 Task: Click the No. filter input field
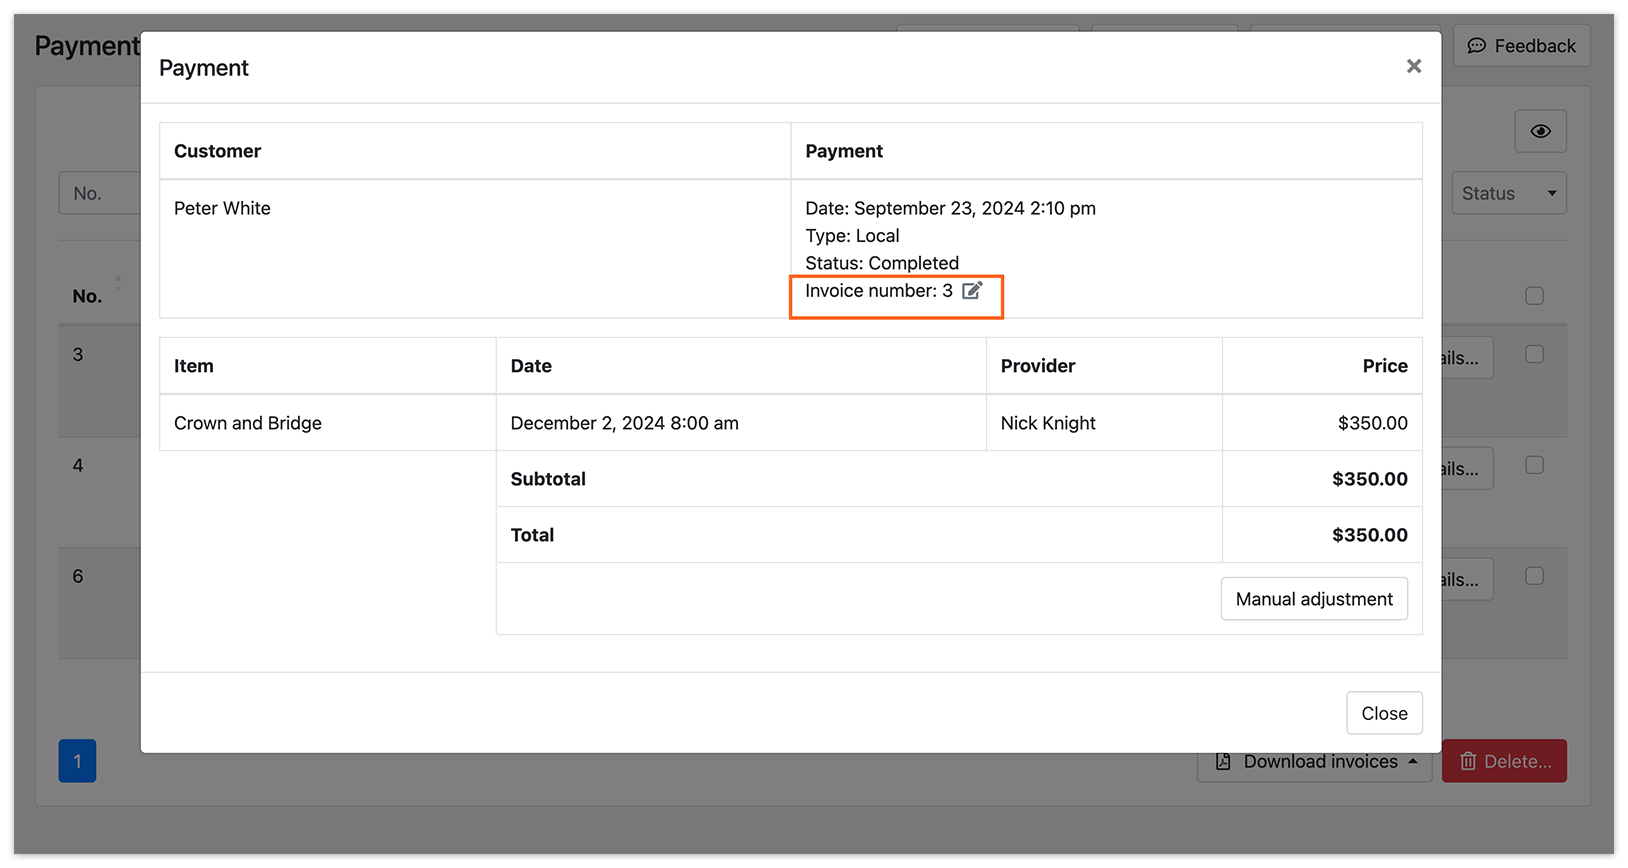point(100,194)
